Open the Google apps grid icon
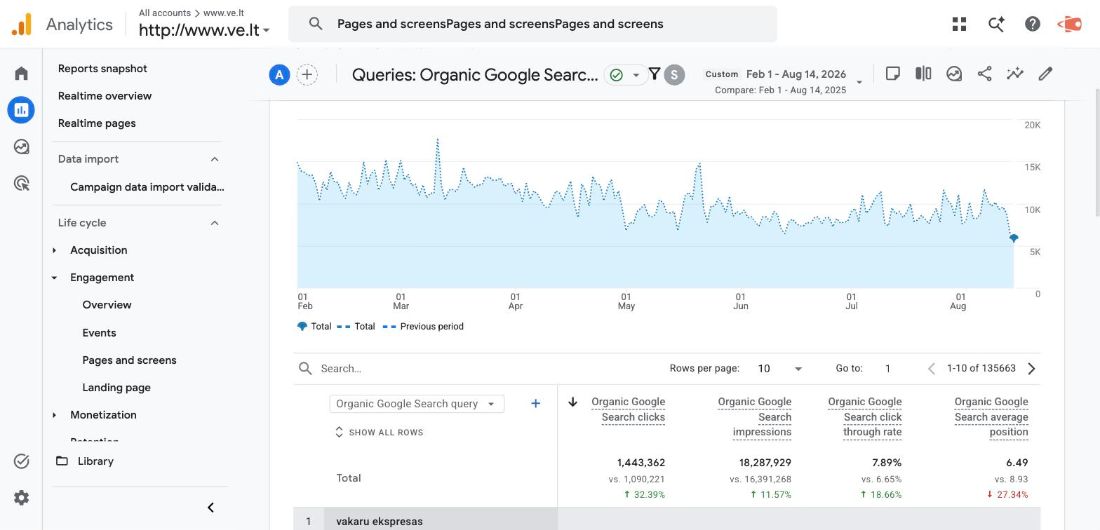The image size is (1100, 530). pyautogui.click(x=959, y=24)
